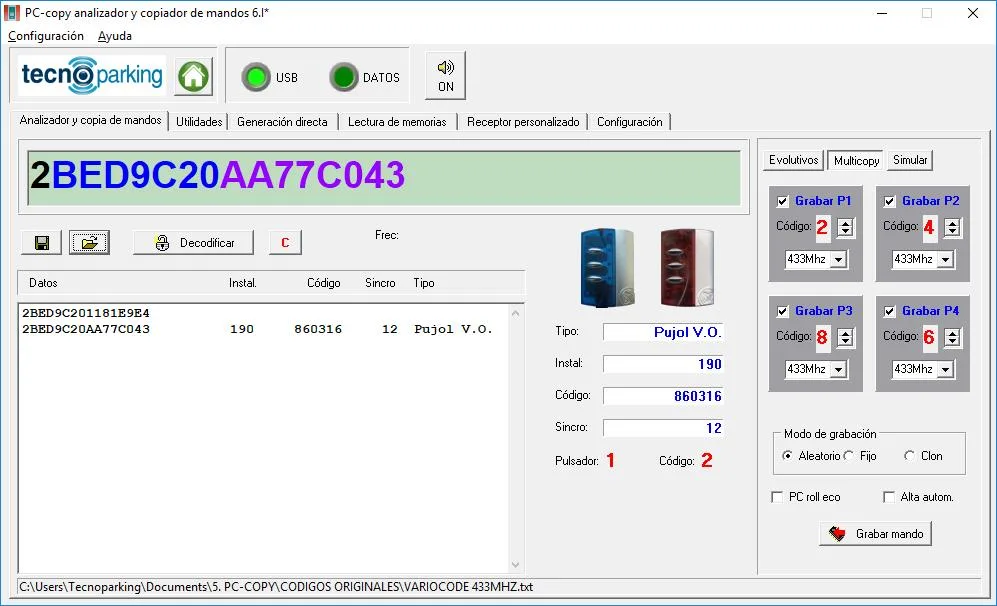Screen dimensions: 997x606
Task: Click the USB green status light
Action: point(256,78)
